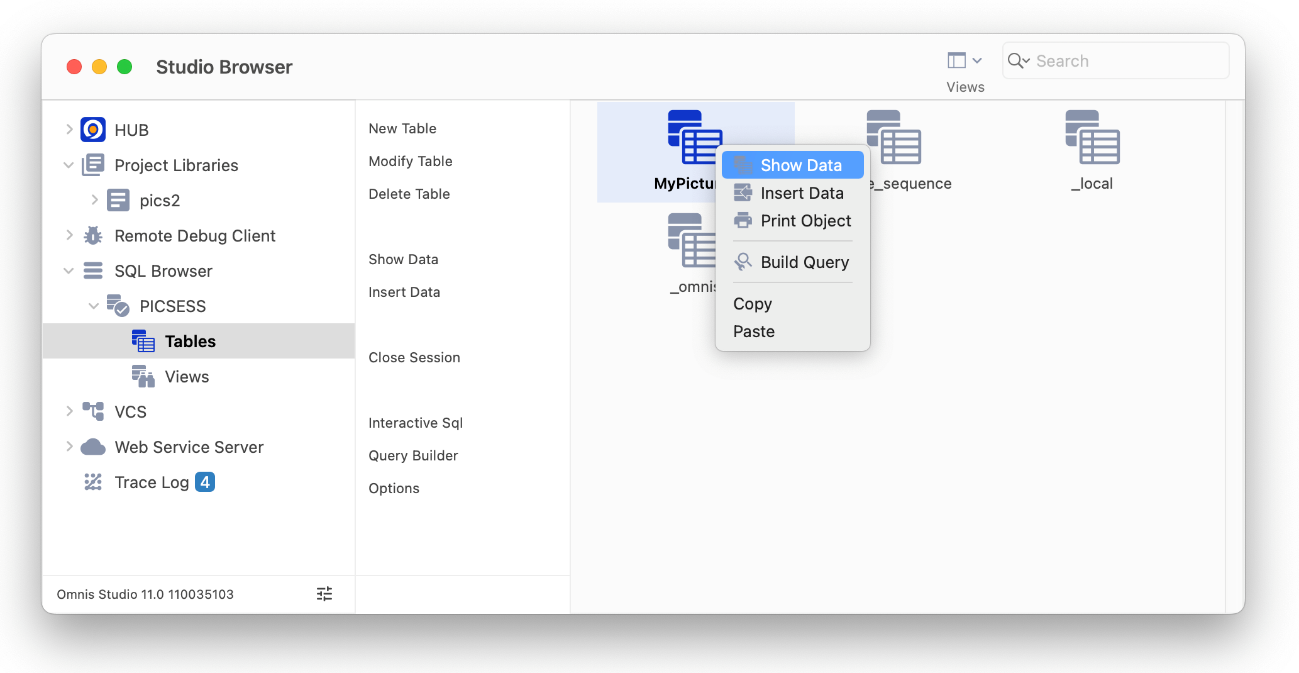
Task: Collapse the SQL Browser node
Action: coord(69,271)
